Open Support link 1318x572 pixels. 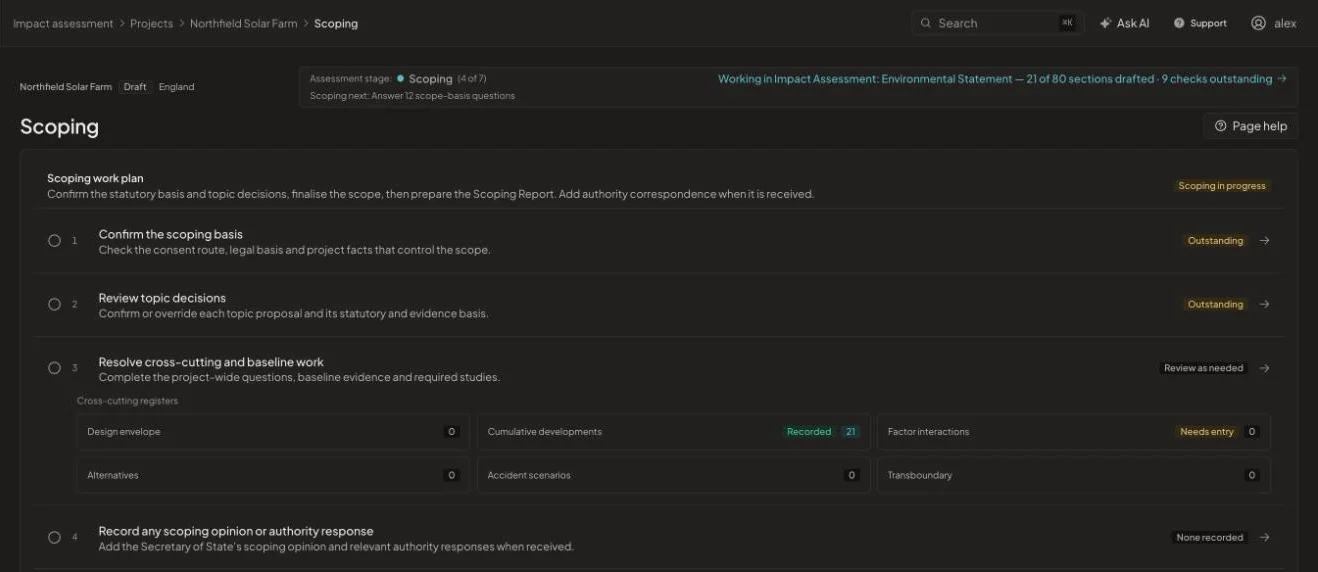click(x=1200, y=23)
